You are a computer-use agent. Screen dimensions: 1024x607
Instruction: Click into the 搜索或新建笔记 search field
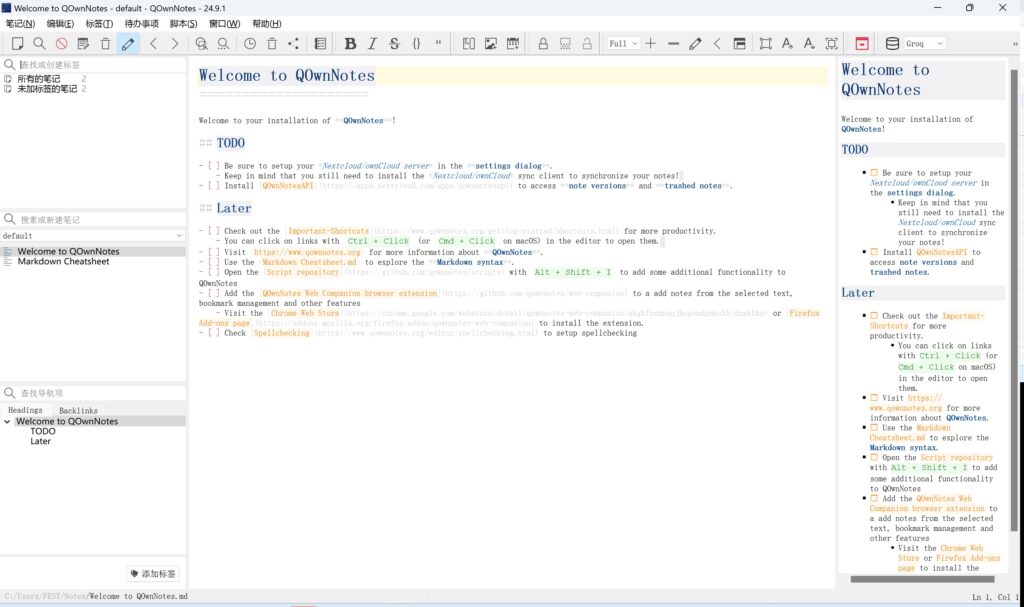pyautogui.click(x=101, y=220)
